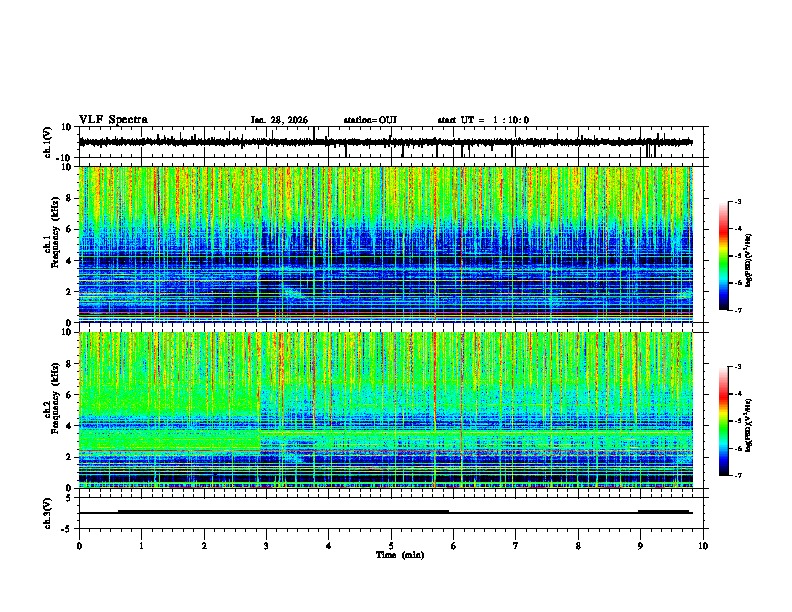Click time-axis tick label "6"
This screenshot has width=792, height=612.
click(454, 546)
